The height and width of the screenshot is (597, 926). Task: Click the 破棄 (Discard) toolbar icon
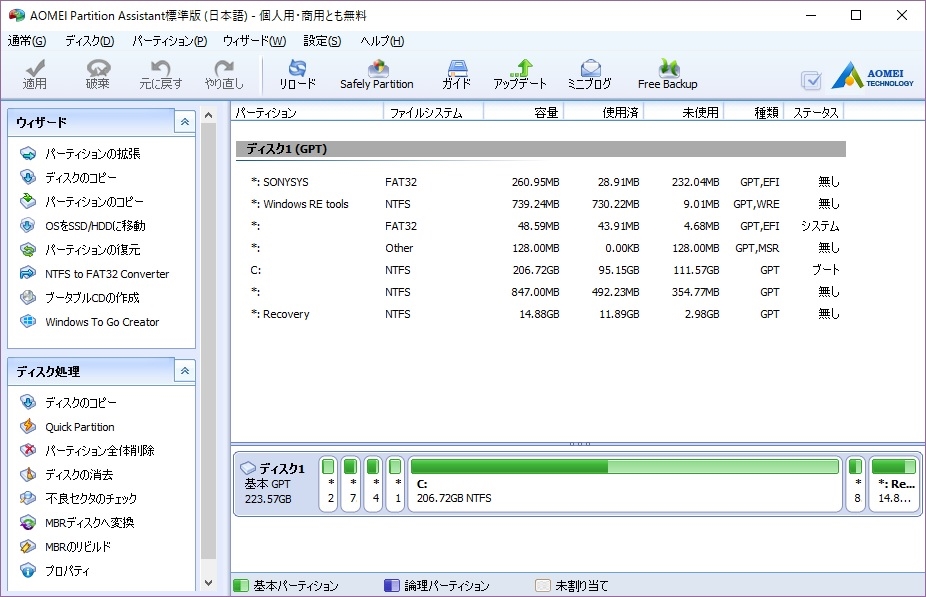(98, 74)
